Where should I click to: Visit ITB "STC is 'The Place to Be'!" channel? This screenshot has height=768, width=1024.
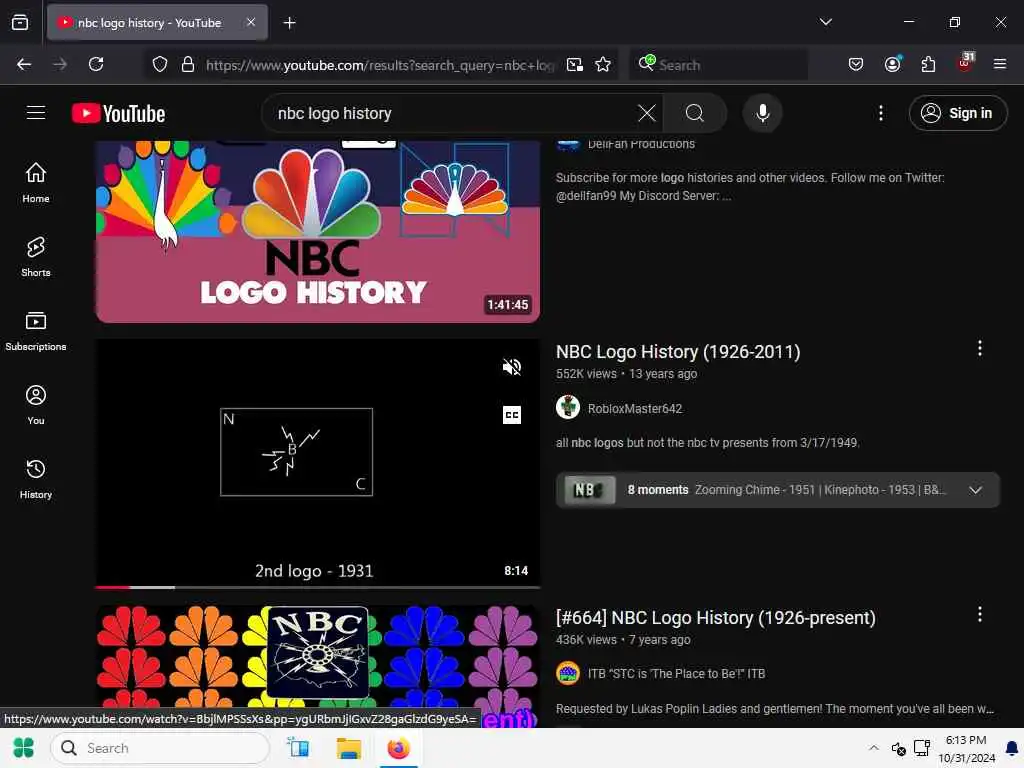(676, 674)
